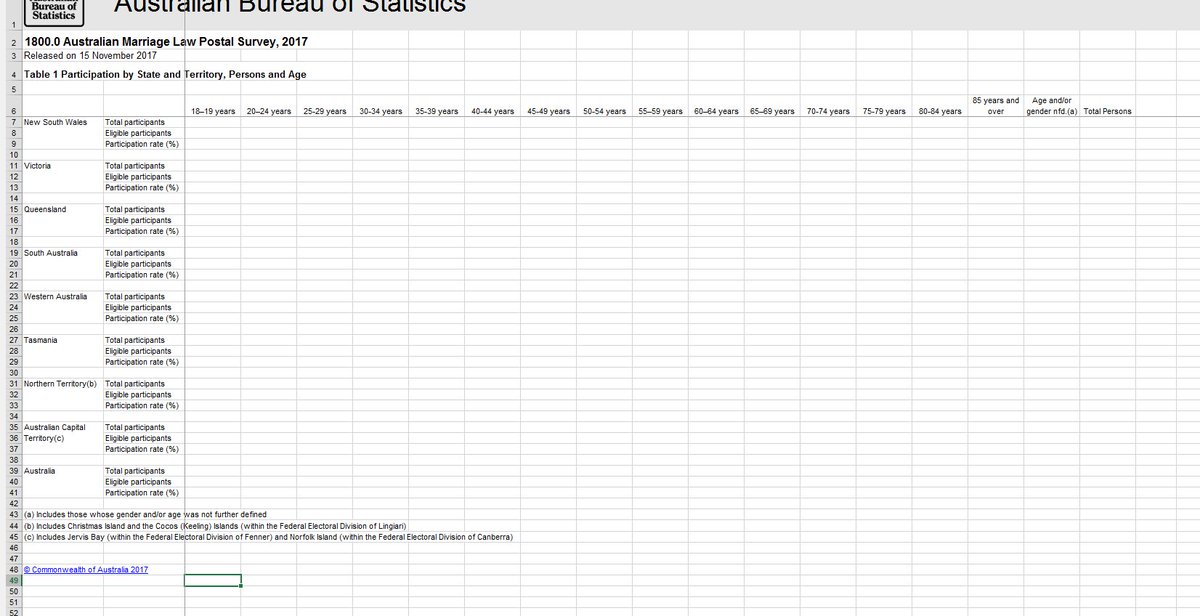Select footnote (c) about Jervis Bay
Image resolution: width=1200 pixels, height=616 pixels.
pos(268,536)
